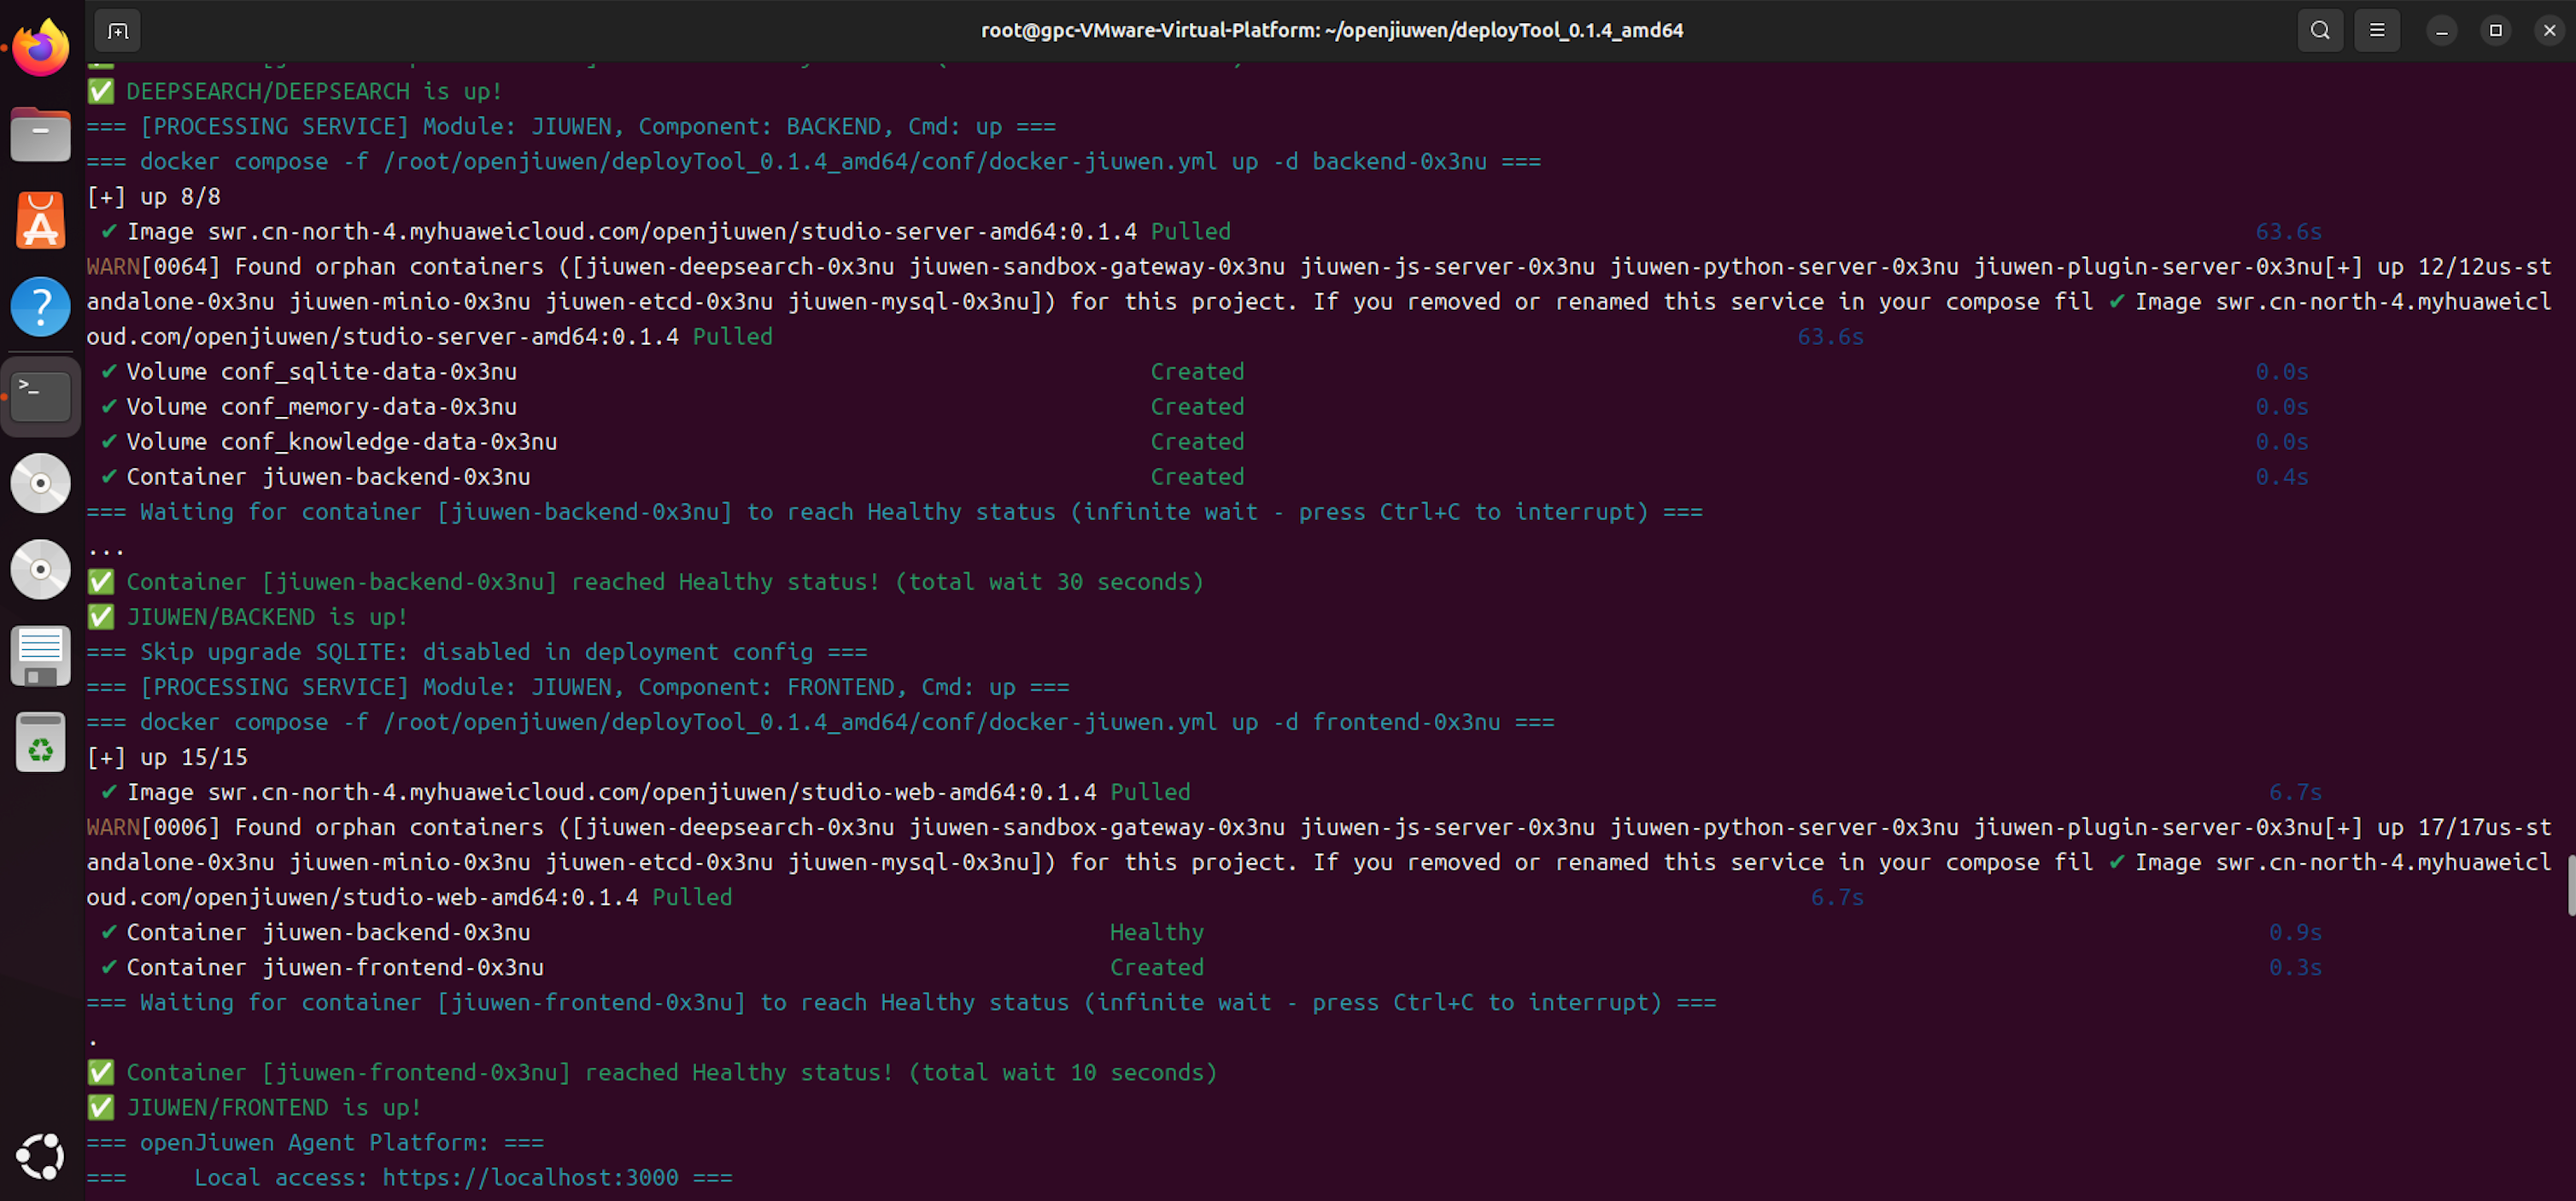Open the first disc drive icon
This screenshot has height=1201, width=2576.
(x=41, y=483)
